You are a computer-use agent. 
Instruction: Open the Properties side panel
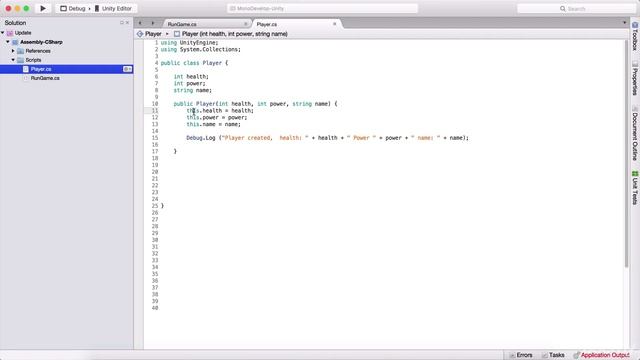pos(635,78)
